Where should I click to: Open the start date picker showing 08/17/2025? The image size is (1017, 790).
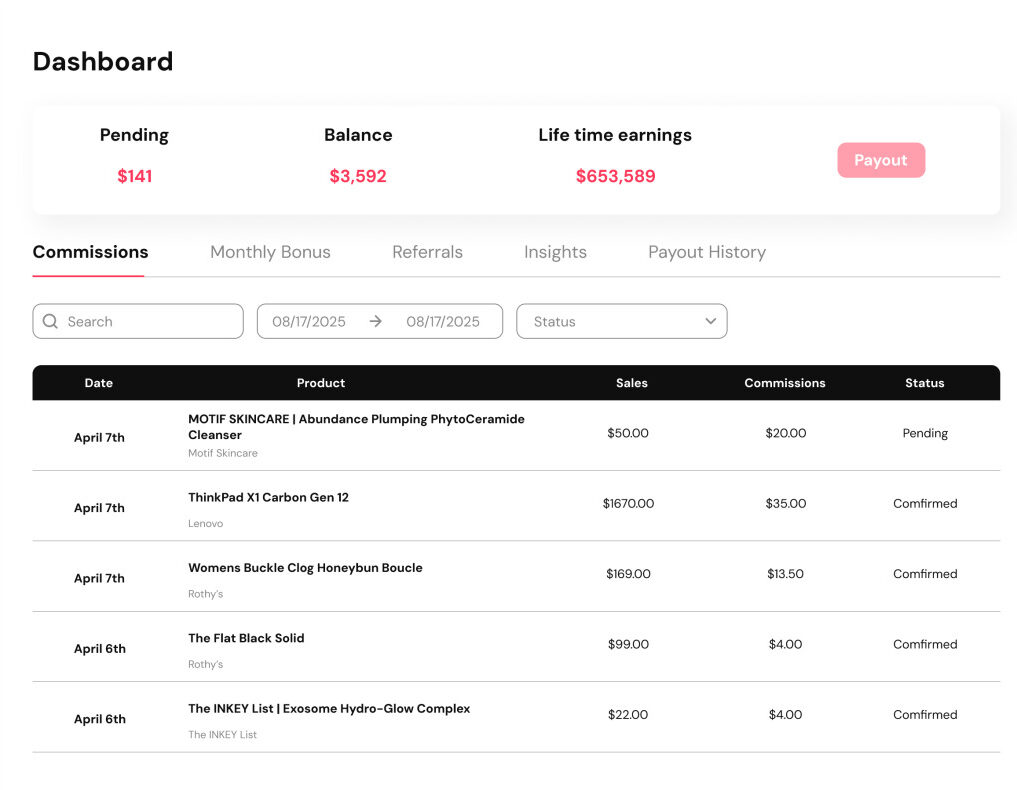(310, 321)
